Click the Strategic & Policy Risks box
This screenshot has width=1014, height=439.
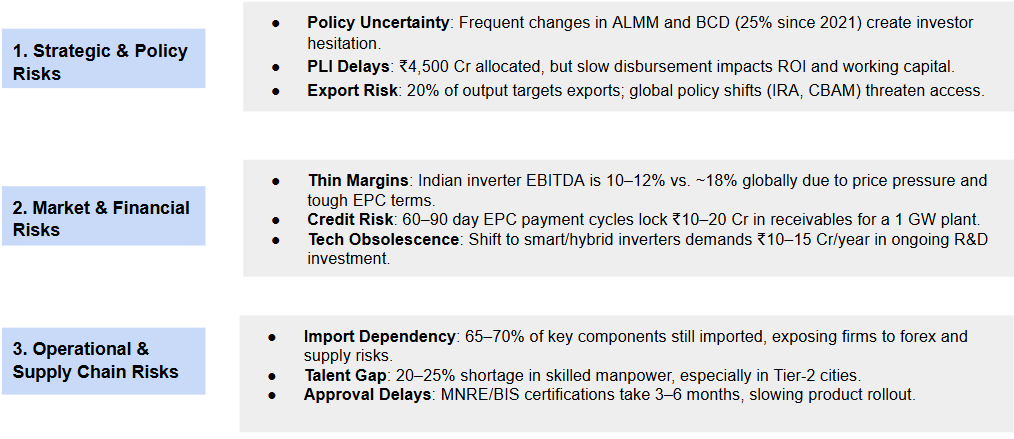click(x=103, y=61)
